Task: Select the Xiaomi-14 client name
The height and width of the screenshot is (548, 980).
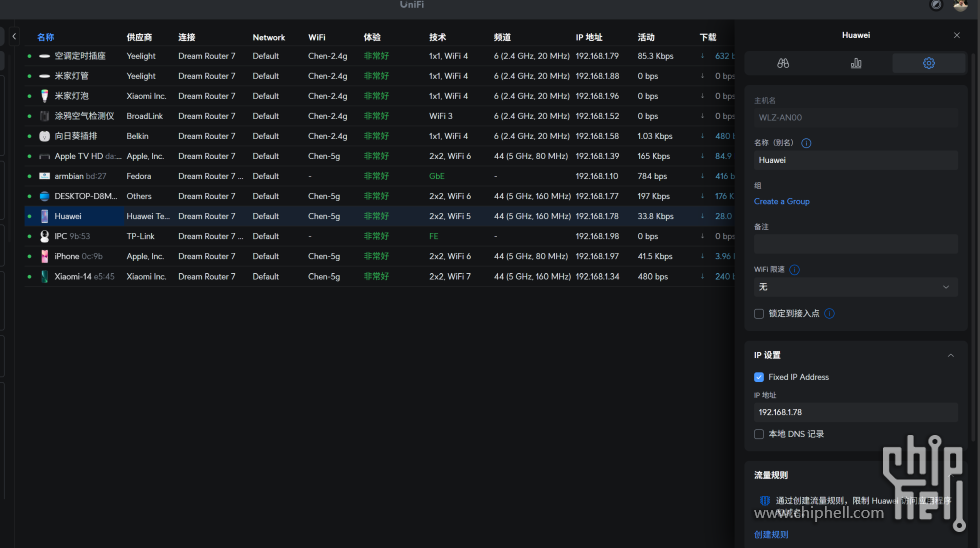Action: [72, 276]
